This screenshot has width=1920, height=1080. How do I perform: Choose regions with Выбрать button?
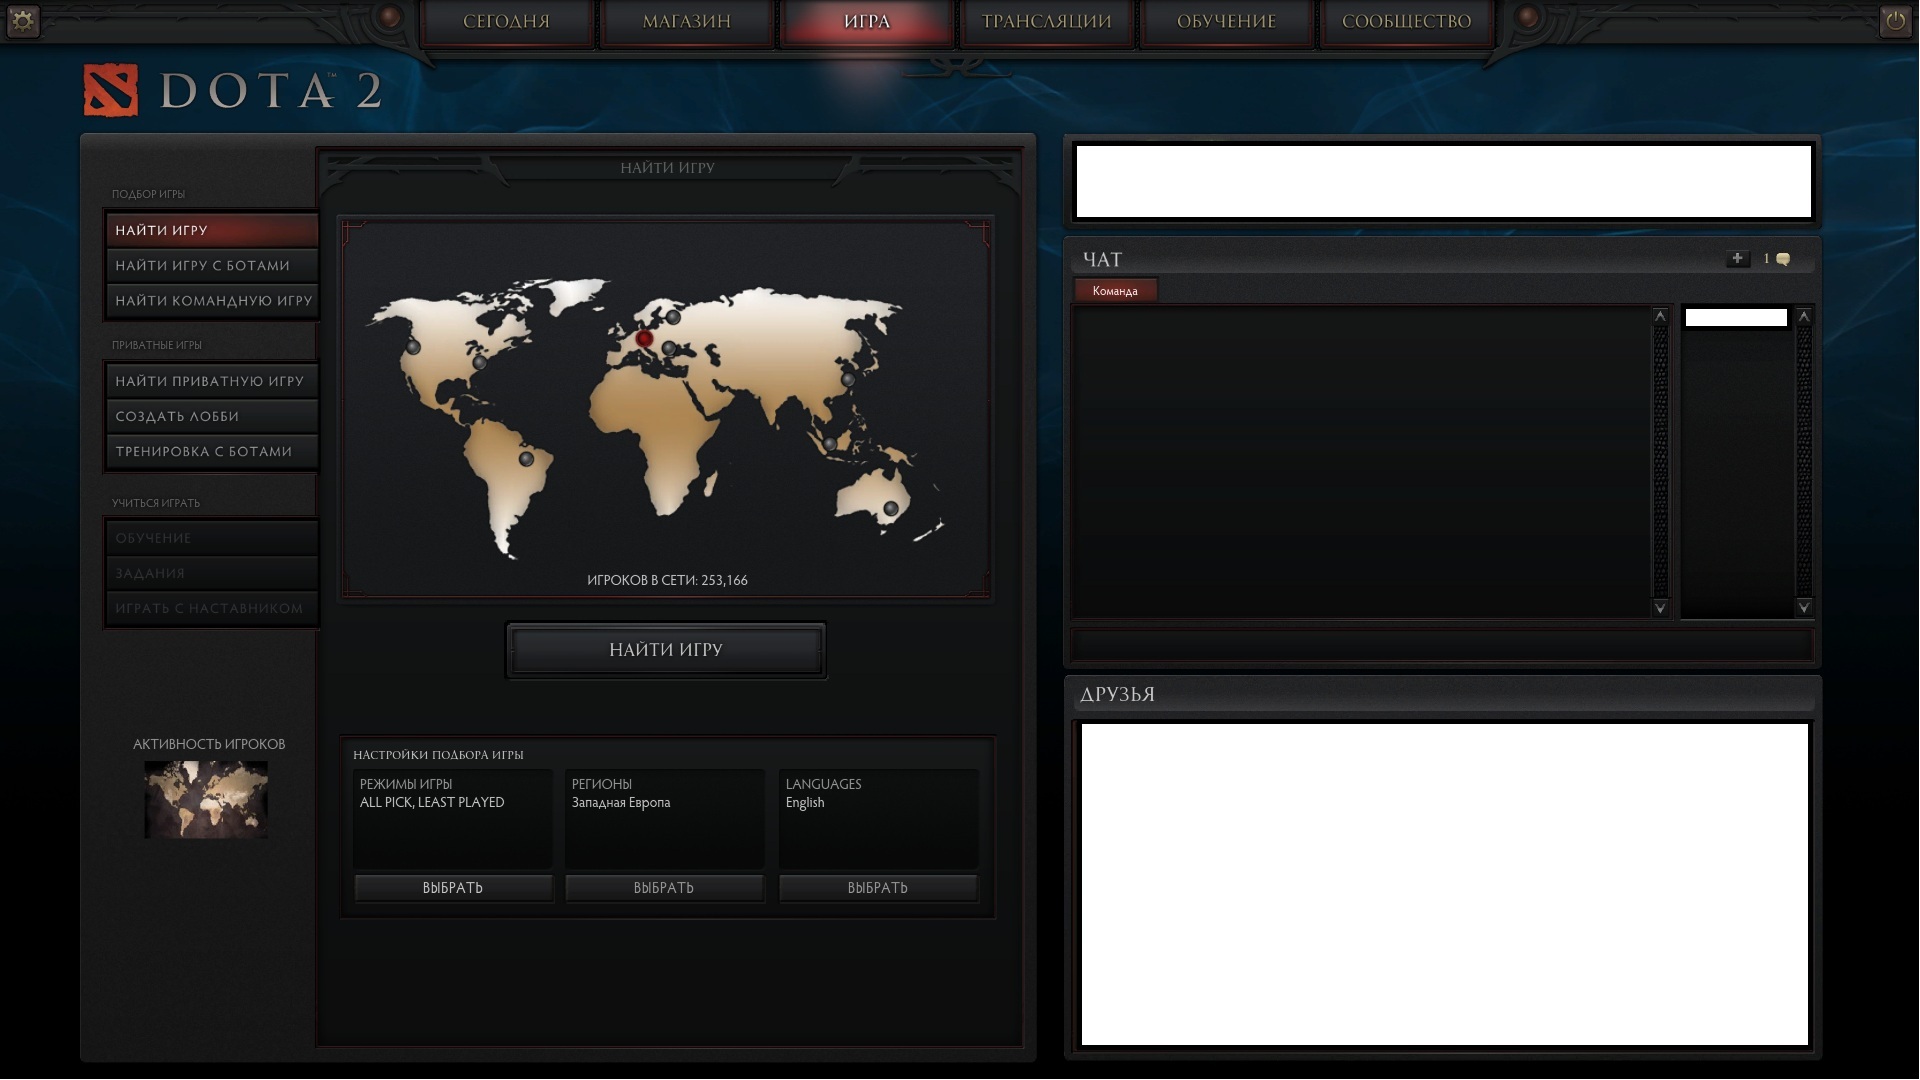(x=664, y=888)
